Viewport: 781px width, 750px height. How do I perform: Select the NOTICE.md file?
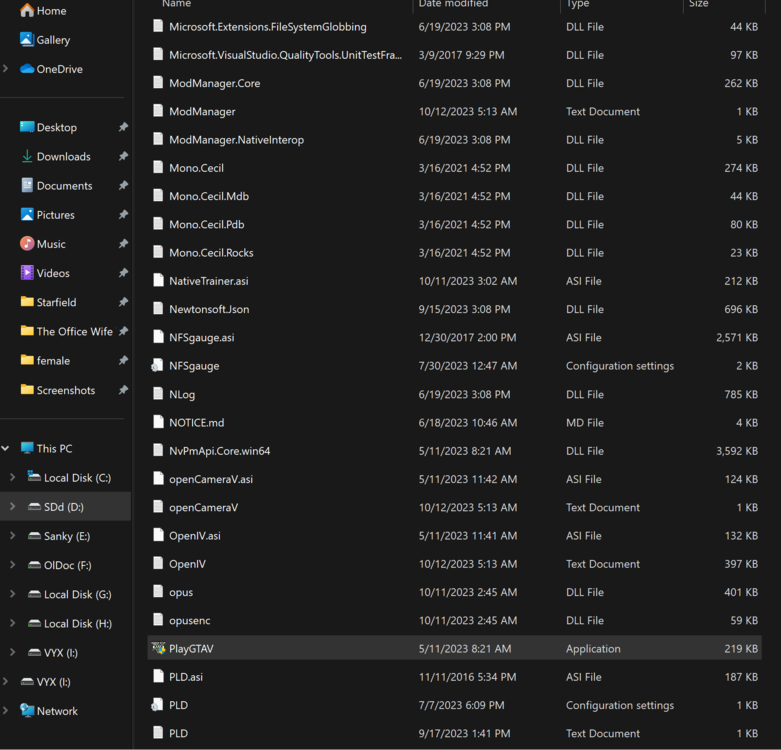tap(454, 422)
